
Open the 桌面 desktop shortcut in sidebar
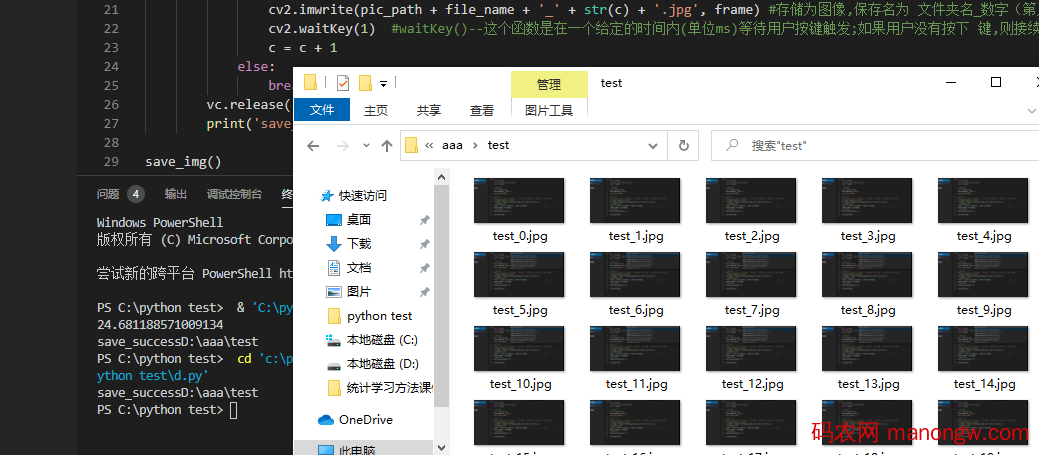tap(358, 220)
